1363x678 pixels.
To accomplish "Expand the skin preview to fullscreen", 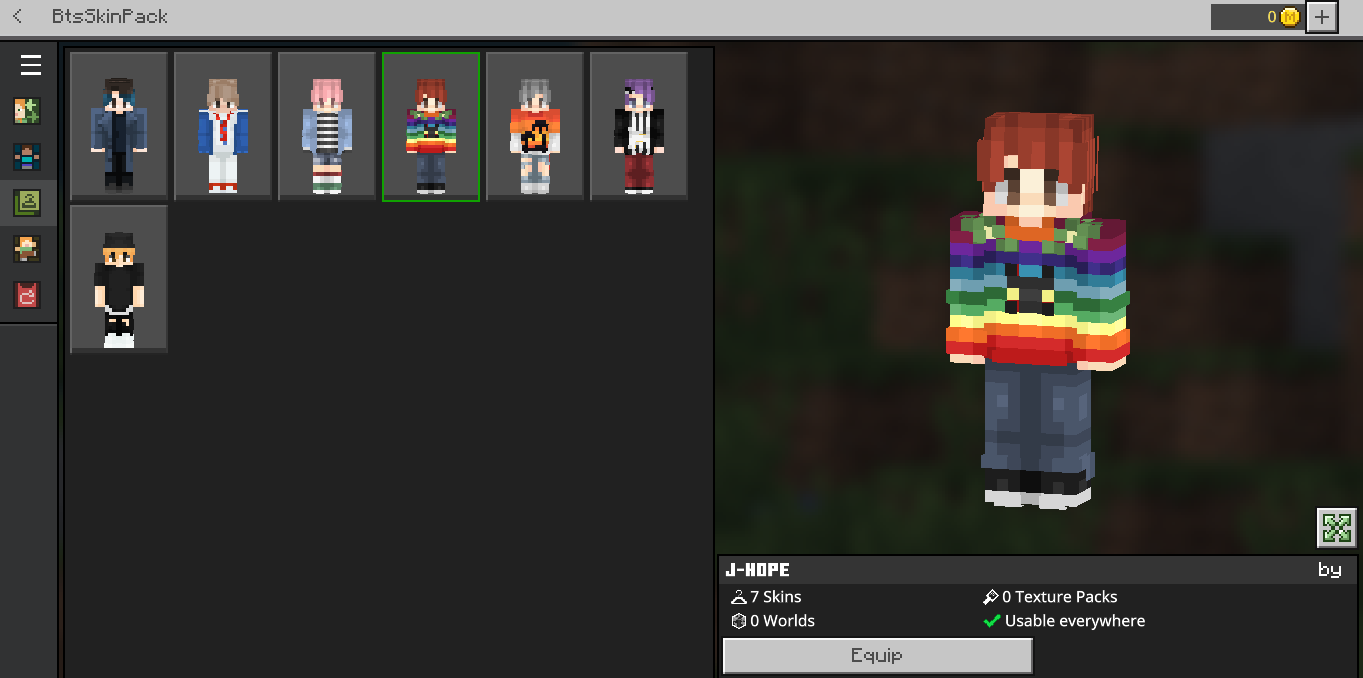I will coord(1337,527).
